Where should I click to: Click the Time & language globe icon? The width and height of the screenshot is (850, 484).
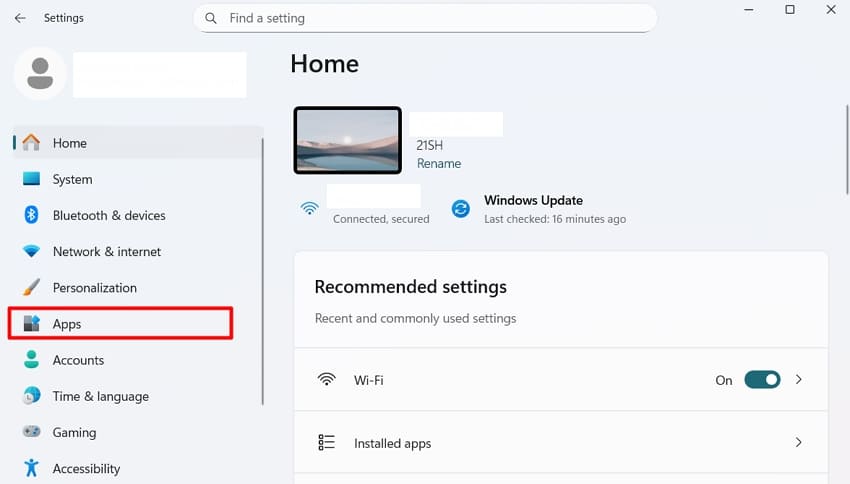click(x=31, y=396)
